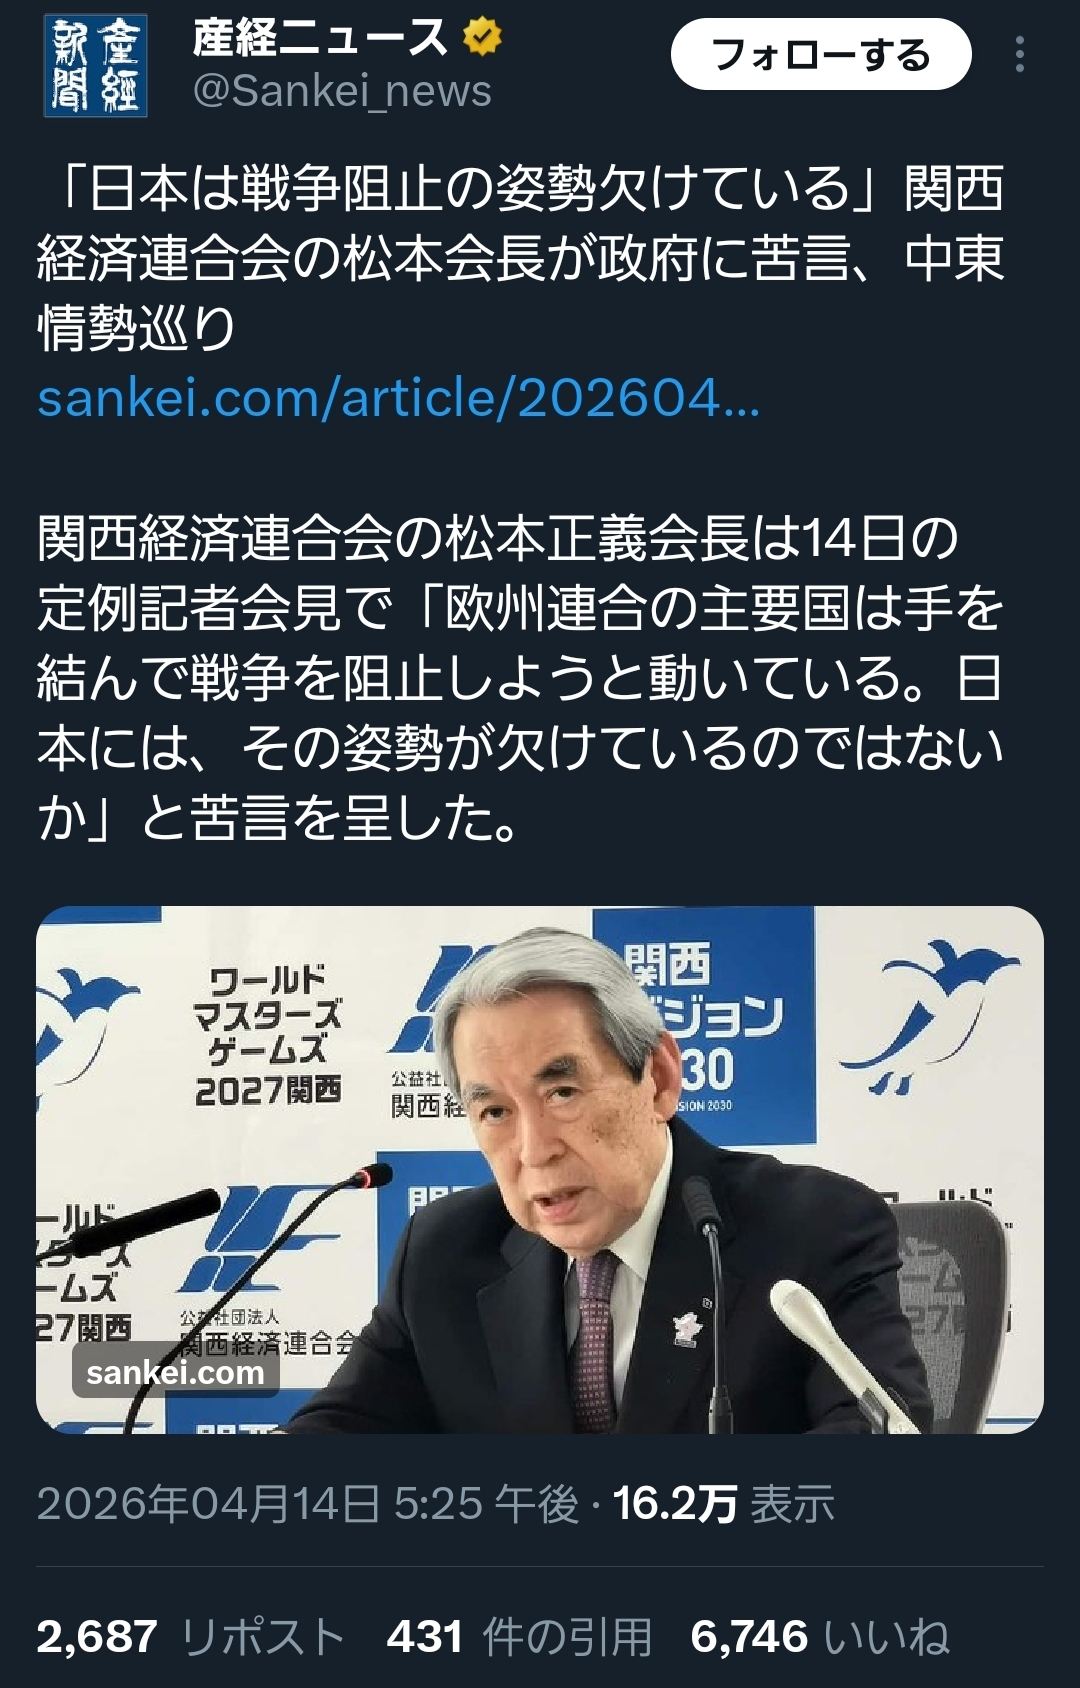Open the sankei.com/article link
The height and width of the screenshot is (1688, 1080).
(399, 398)
